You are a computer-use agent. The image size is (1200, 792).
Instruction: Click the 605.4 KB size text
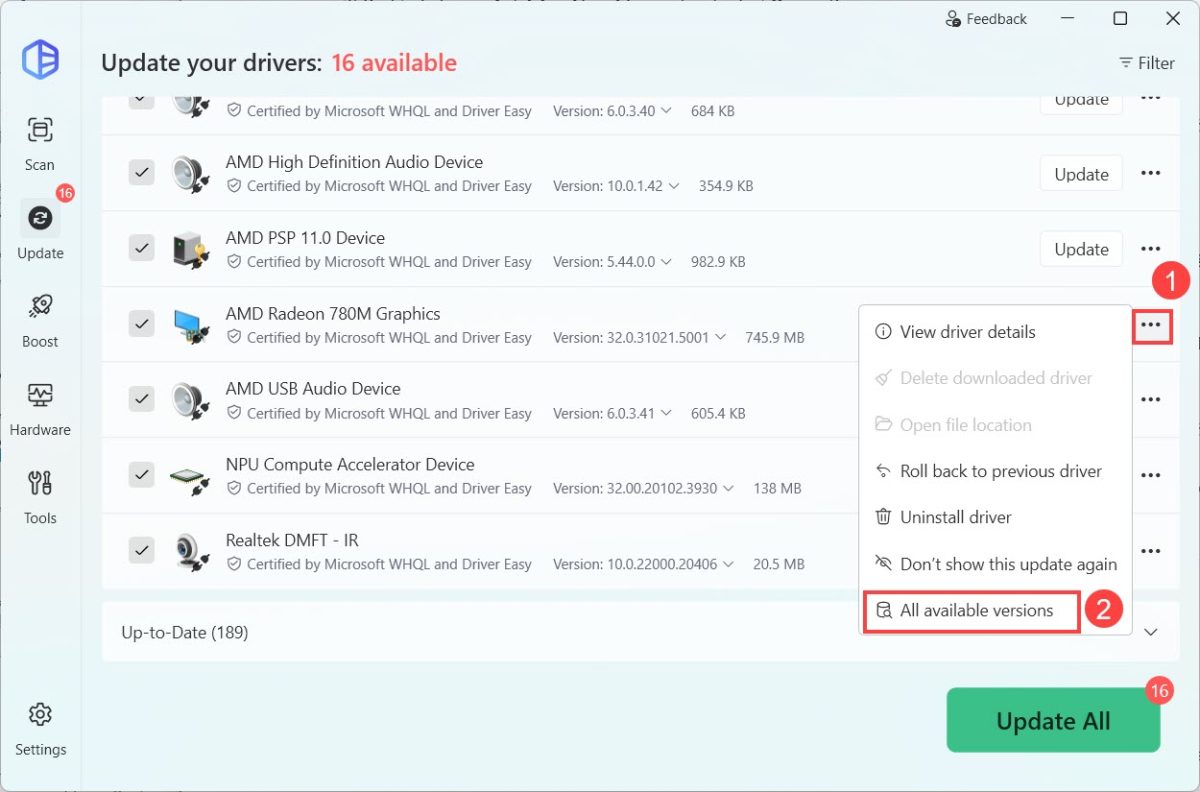click(x=718, y=413)
